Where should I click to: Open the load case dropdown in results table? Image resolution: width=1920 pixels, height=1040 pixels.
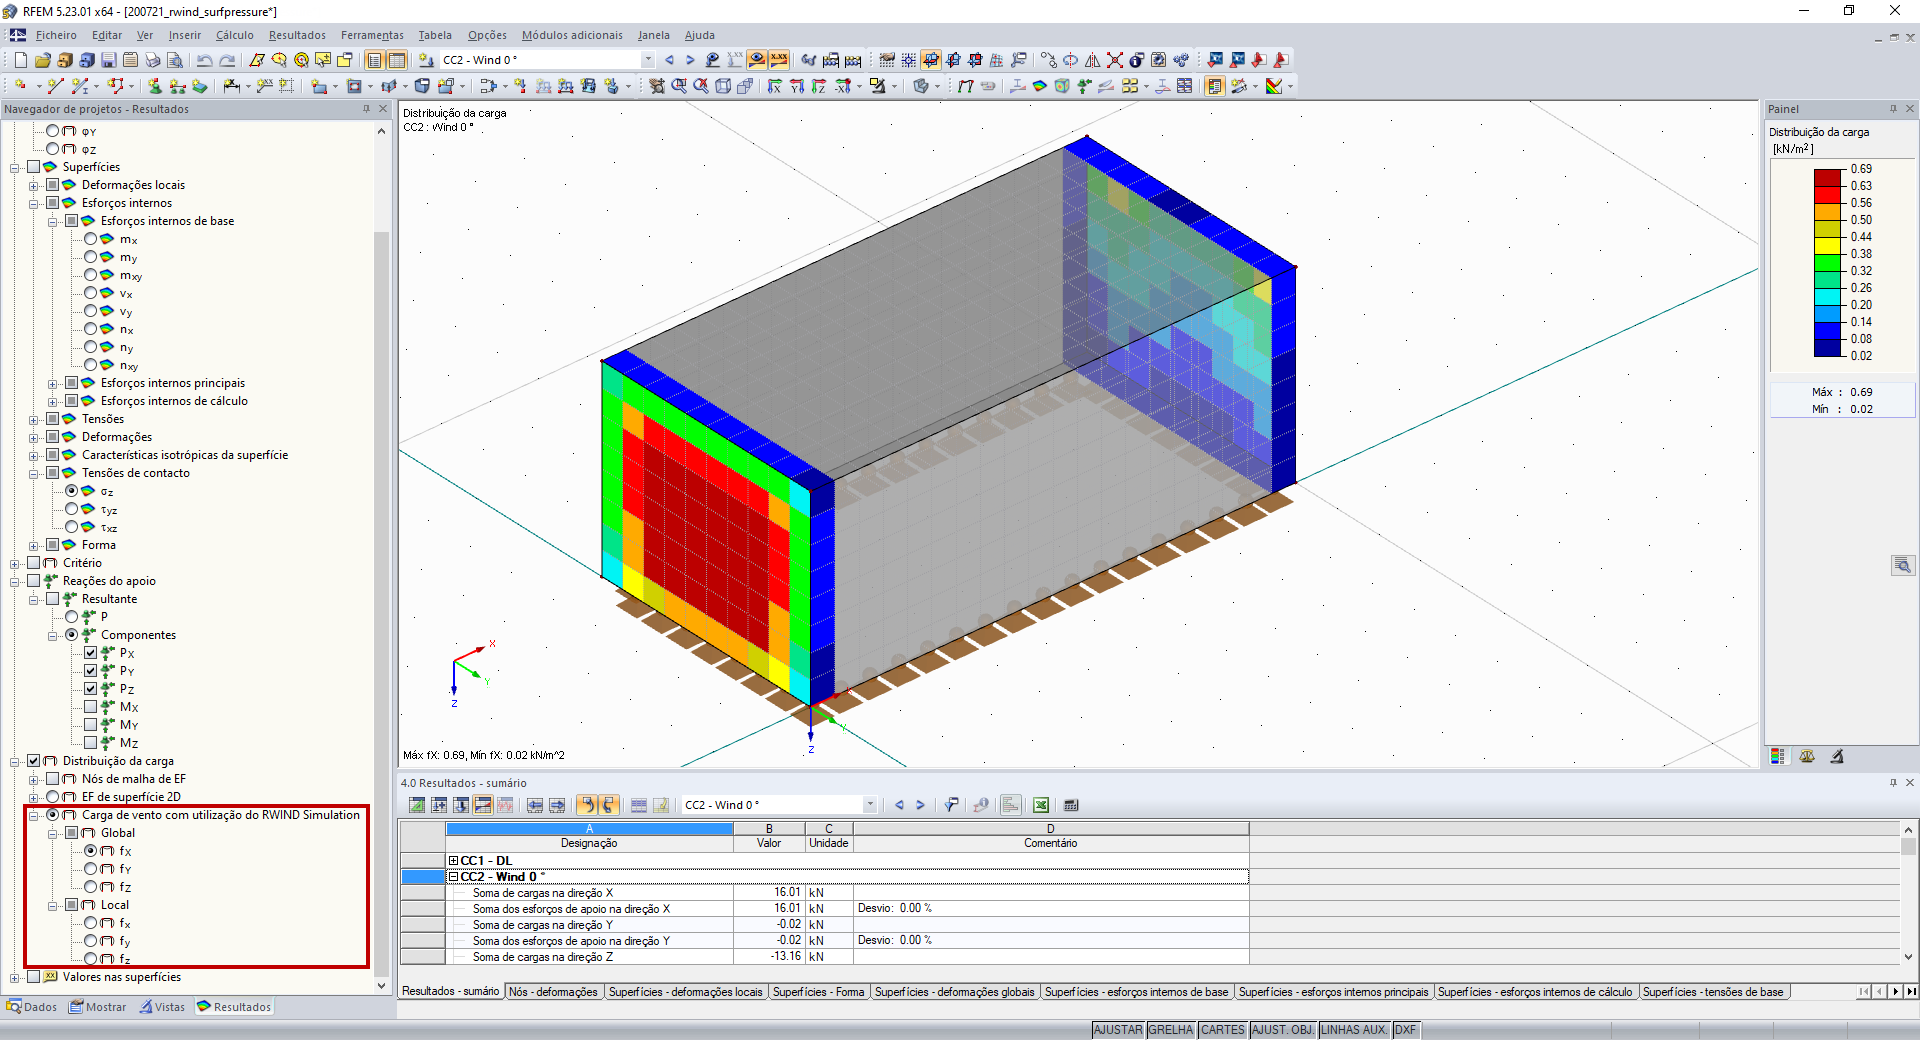[870, 805]
